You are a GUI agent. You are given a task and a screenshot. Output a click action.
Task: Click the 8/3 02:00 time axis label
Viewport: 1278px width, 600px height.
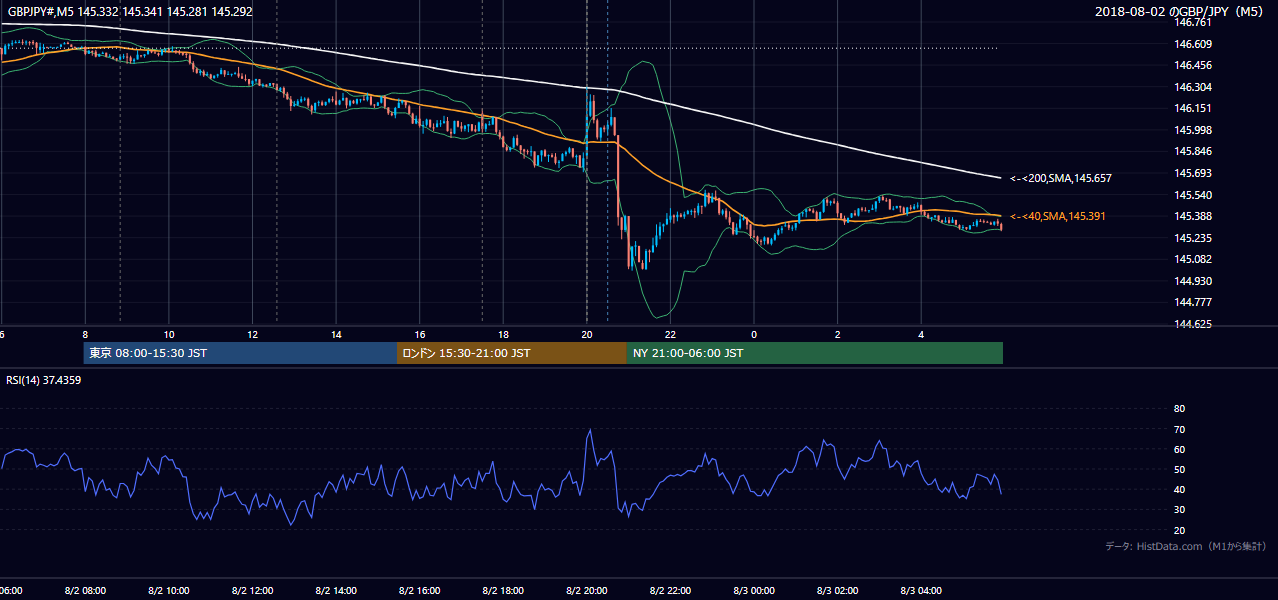pos(838,591)
